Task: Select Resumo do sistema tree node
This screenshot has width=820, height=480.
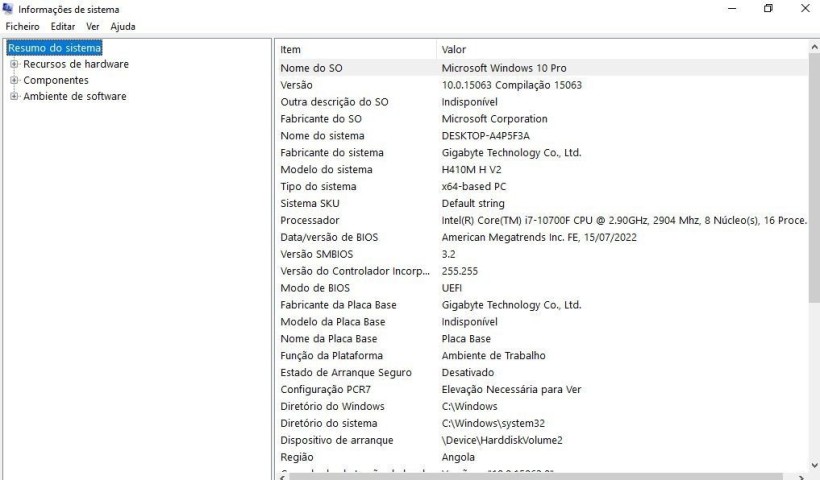Action: (x=54, y=48)
